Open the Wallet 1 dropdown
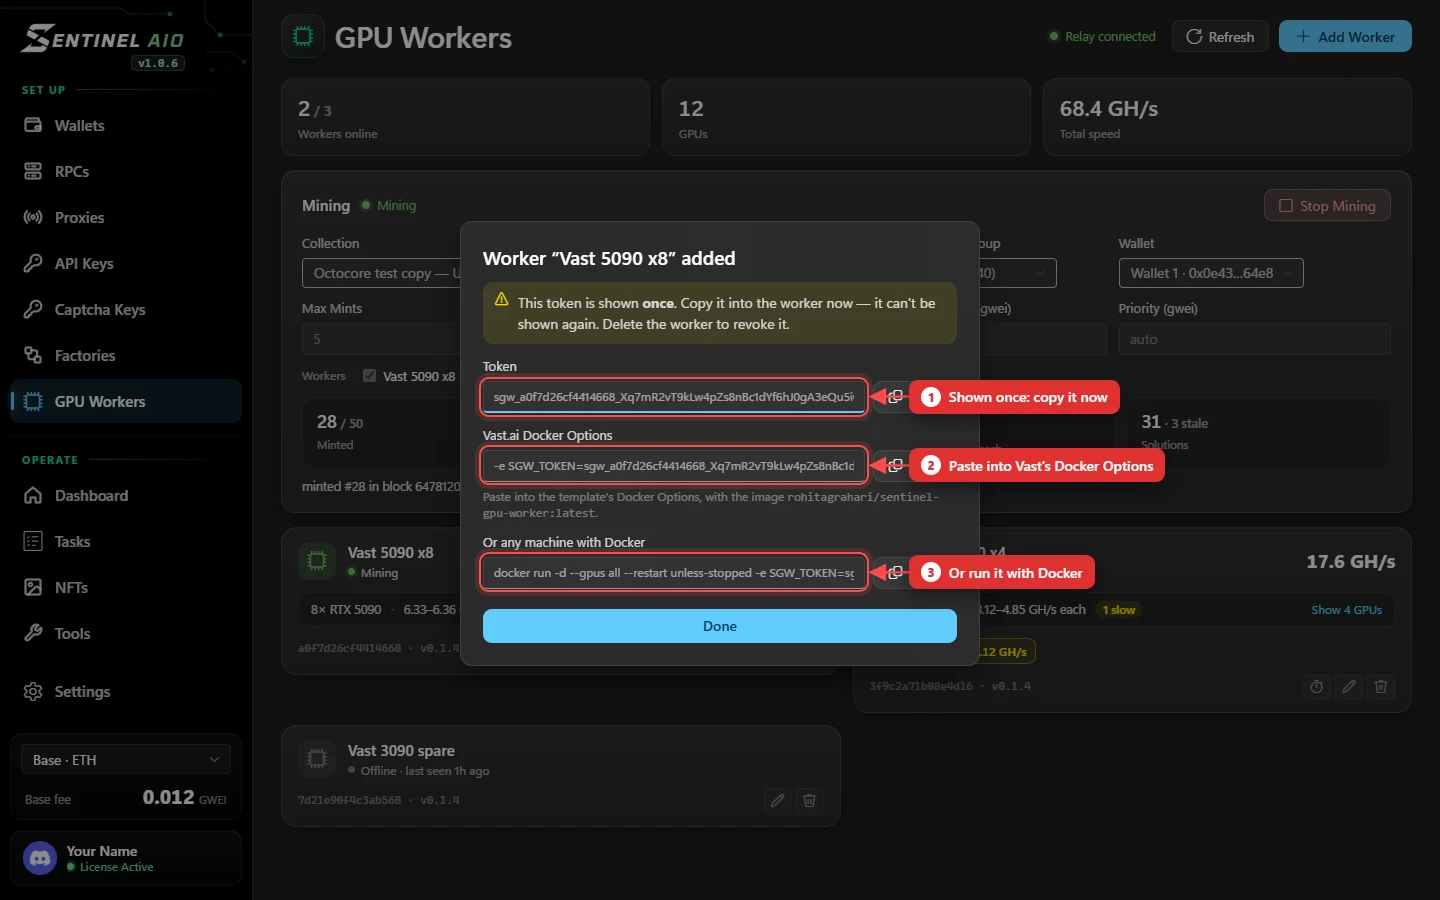 (1211, 273)
